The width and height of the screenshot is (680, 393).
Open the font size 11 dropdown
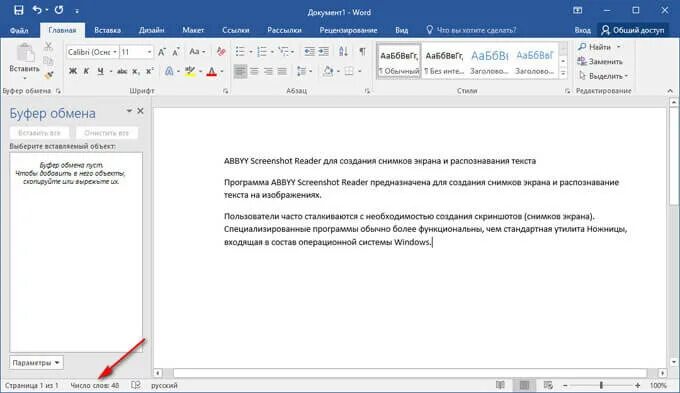(149, 52)
